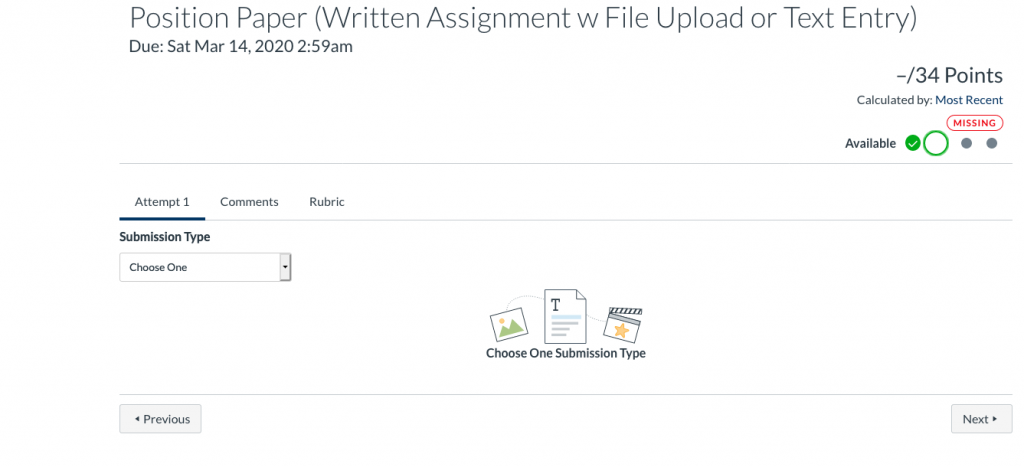1024x467 pixels.
Task: View the Rubric tab
Action: pyautogui.click(x=327, y=201)
